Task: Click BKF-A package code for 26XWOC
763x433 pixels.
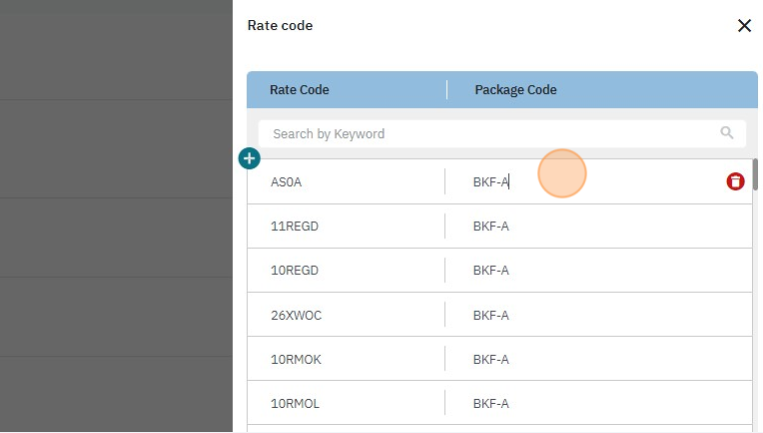Action: tap(491, 315)
